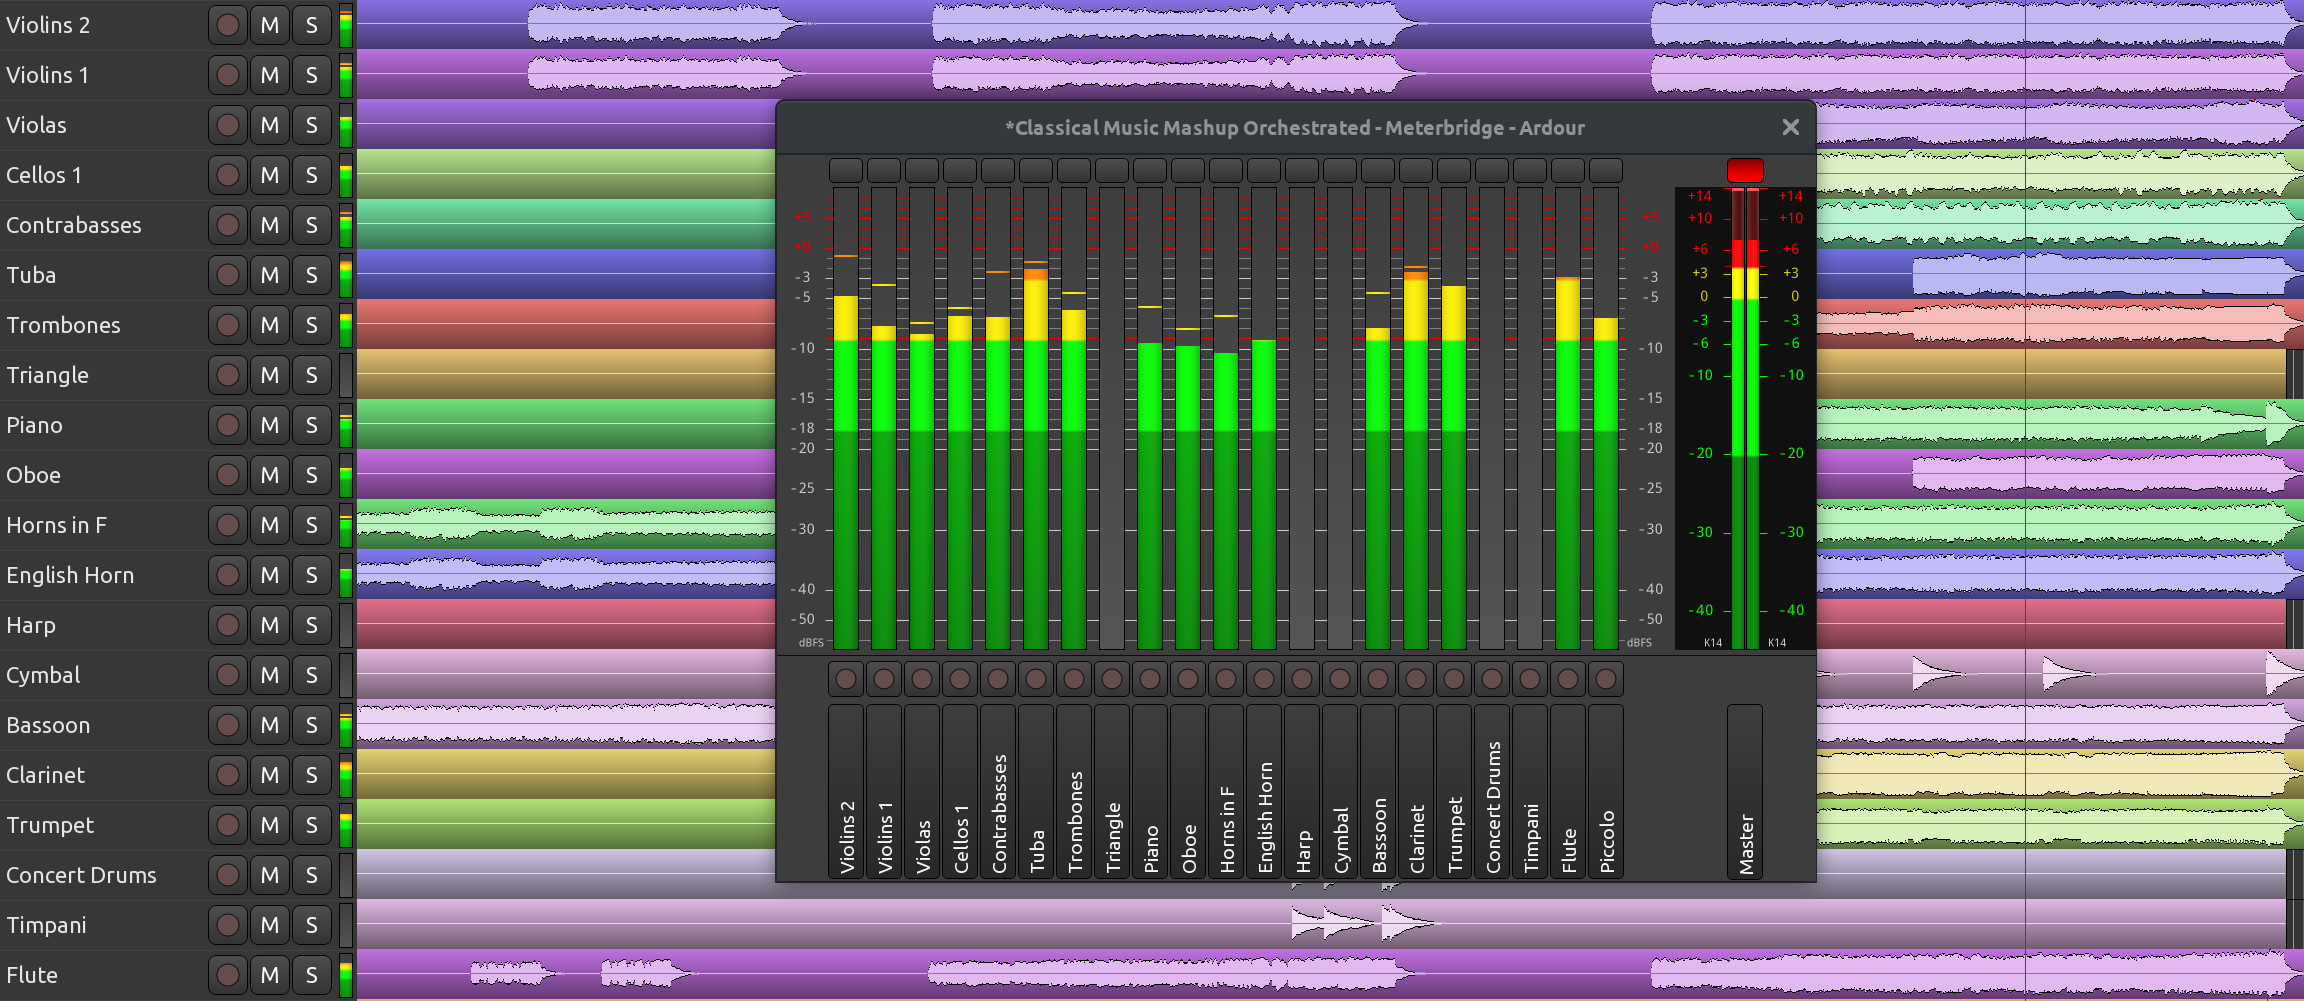Click Meterbridge record button above Tuba label
This screenshot has height=1001, width=2304.
(x=1036, y=679)
